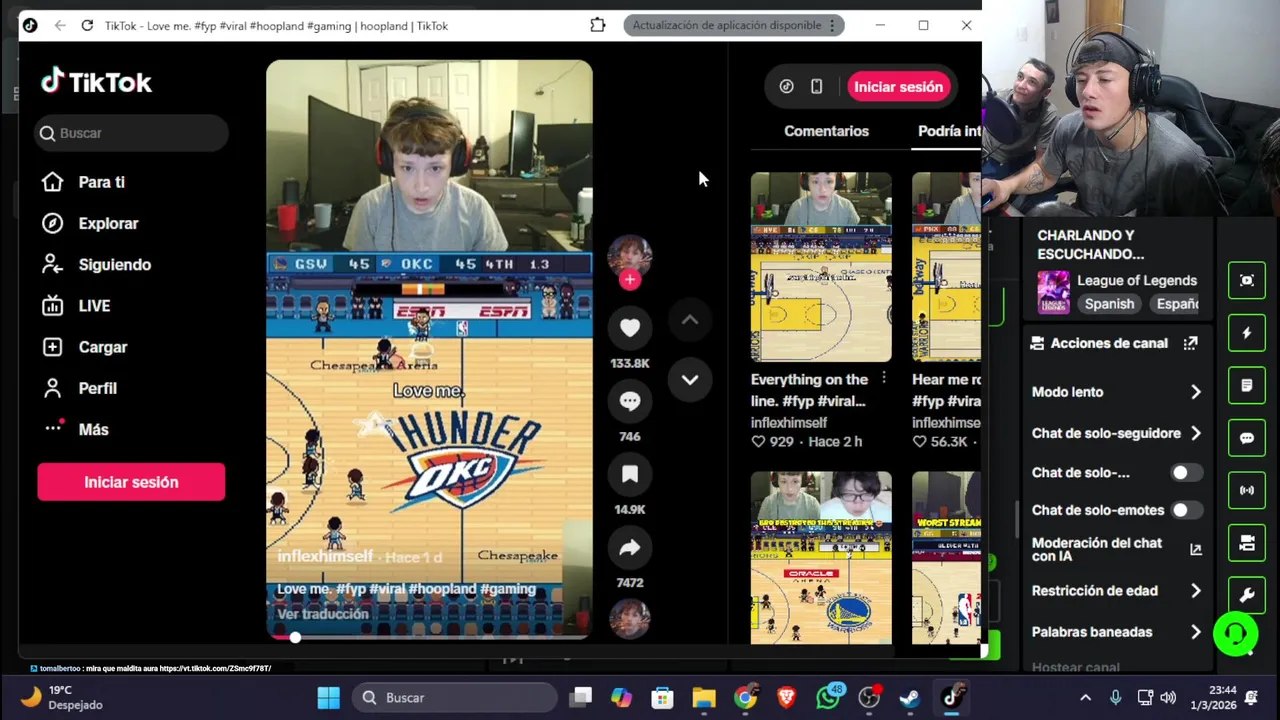Open the get-app phone icon near Iniciar sesión
The width and height of the screenshot is (1280, 720).
click(816, 87)
